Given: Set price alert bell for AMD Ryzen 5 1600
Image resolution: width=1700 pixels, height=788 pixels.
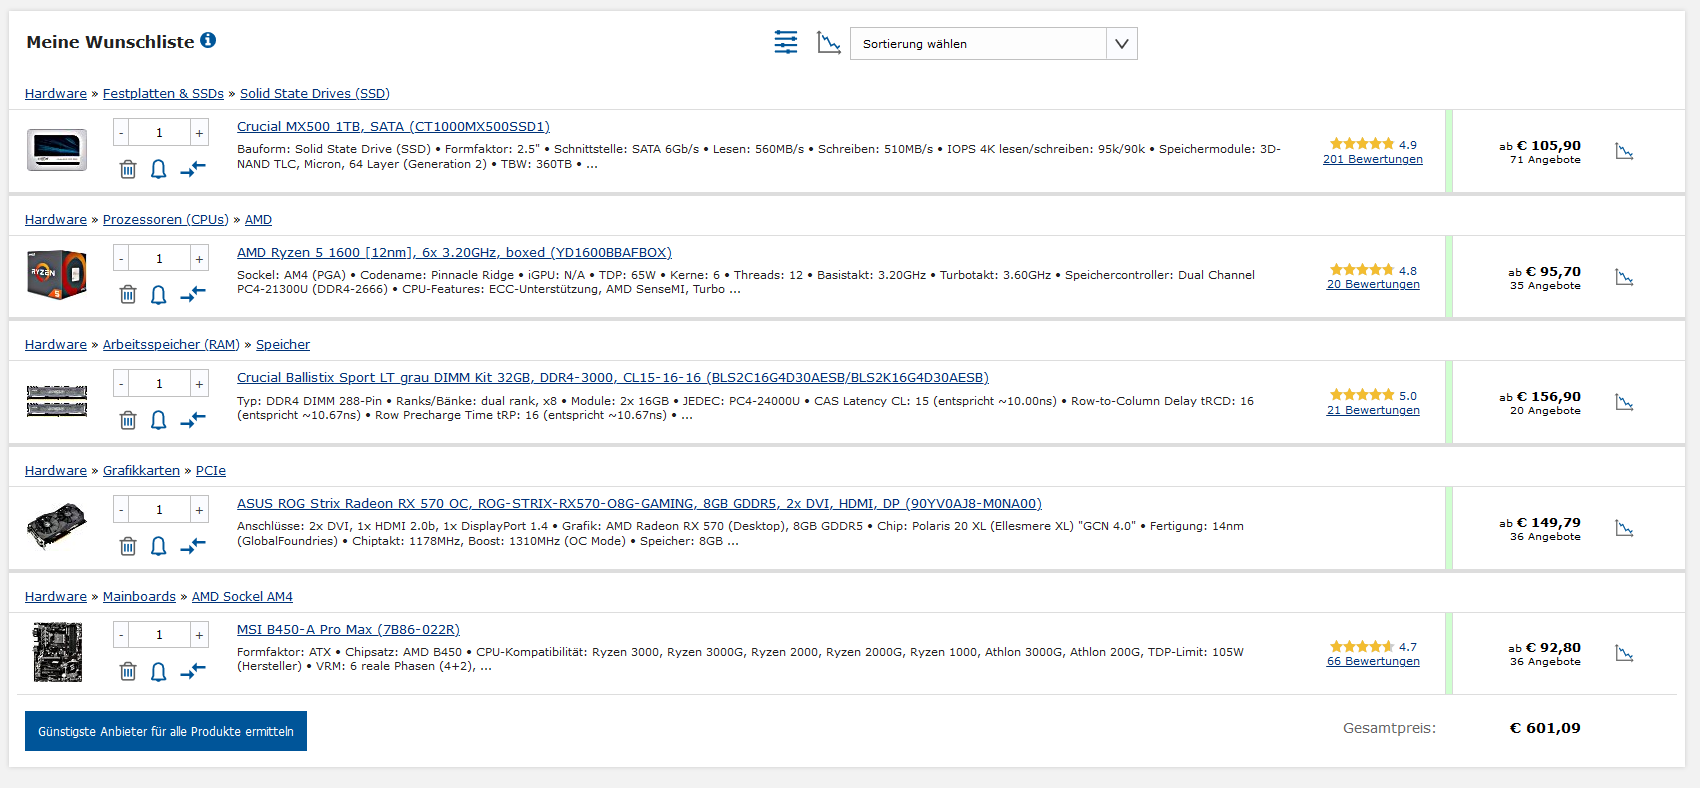Looking at the screenshot, I should (158, 294).
